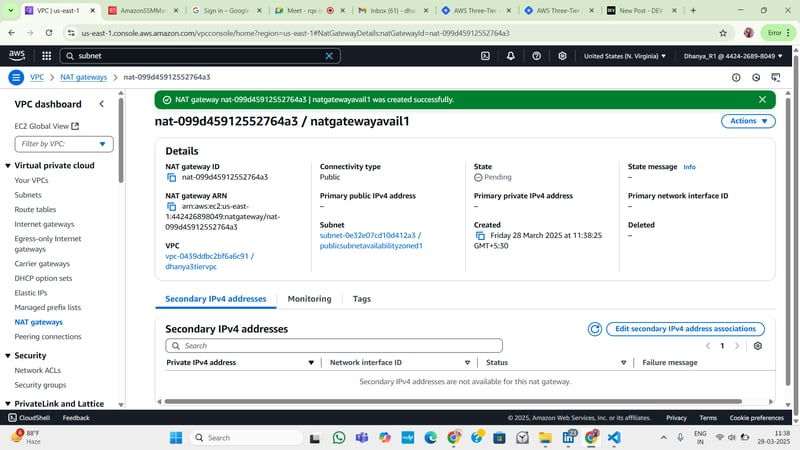The height and width of the screenshot is (450, 800).
Task: Click the browser address bar URL
Action: (x=295, y=33)
